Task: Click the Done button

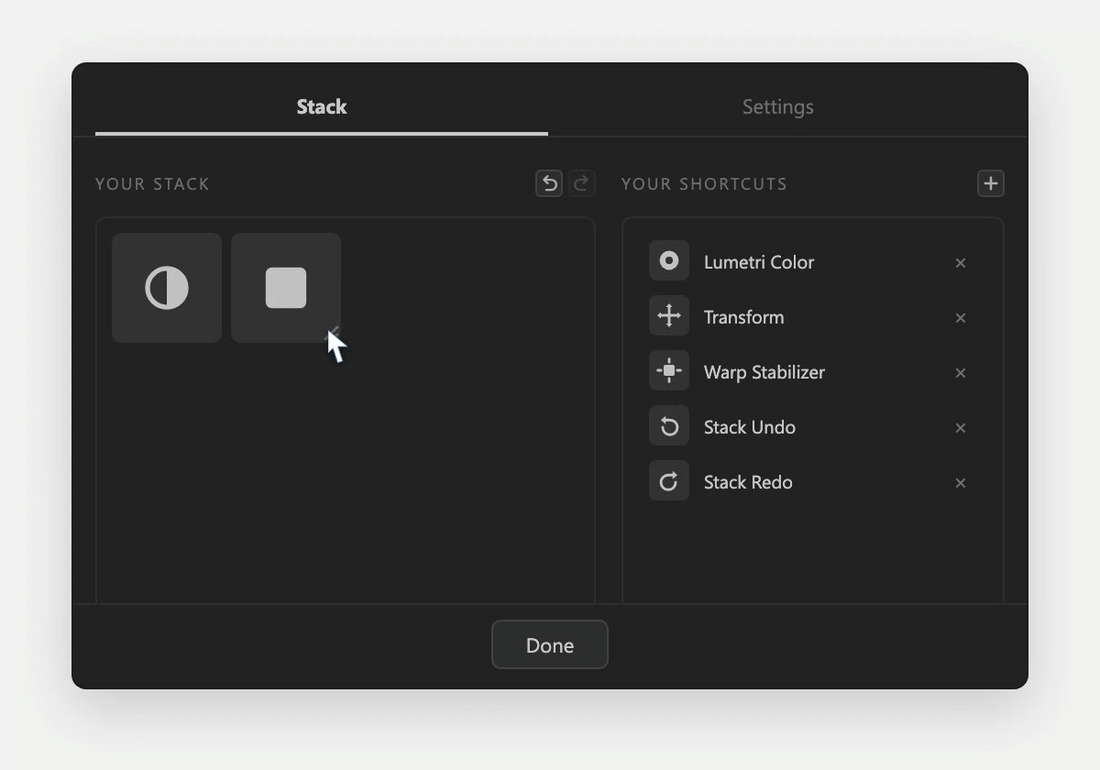Action: click(550, 644)
